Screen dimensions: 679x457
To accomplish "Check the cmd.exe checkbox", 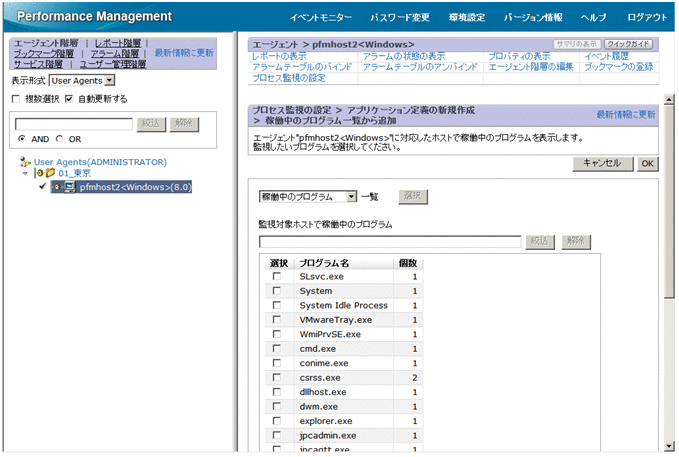I will (x=277, y=348).
